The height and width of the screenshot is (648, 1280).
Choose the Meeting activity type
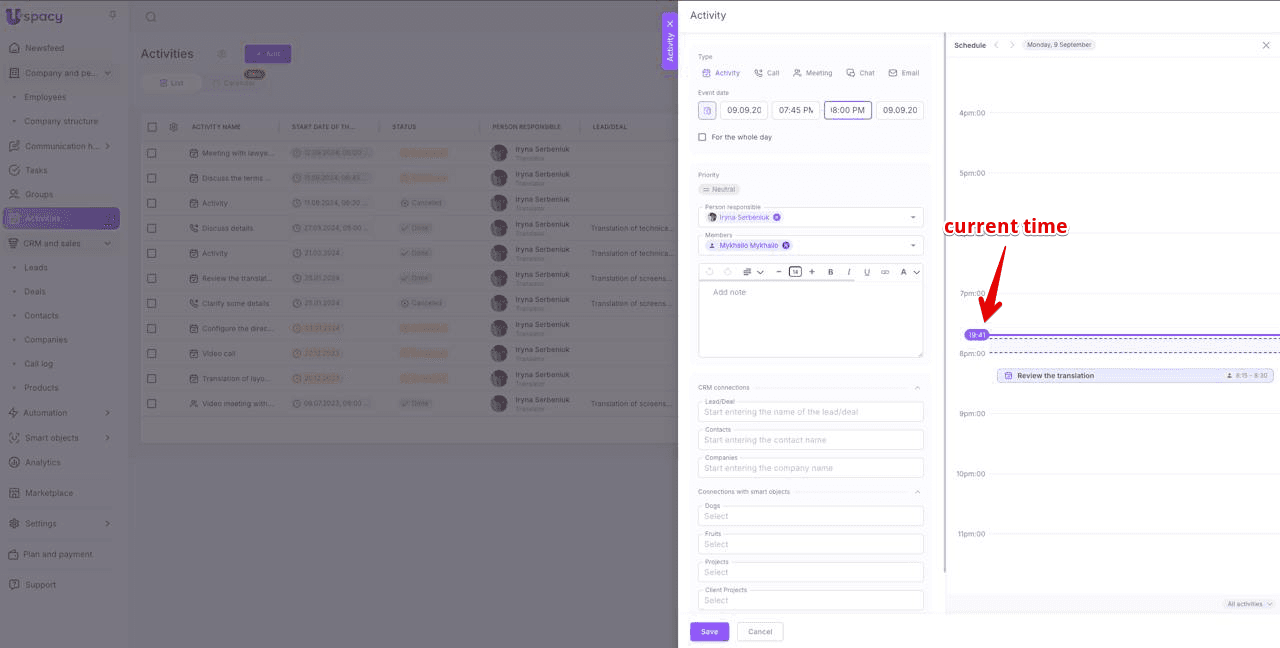(x=812, y=73)
